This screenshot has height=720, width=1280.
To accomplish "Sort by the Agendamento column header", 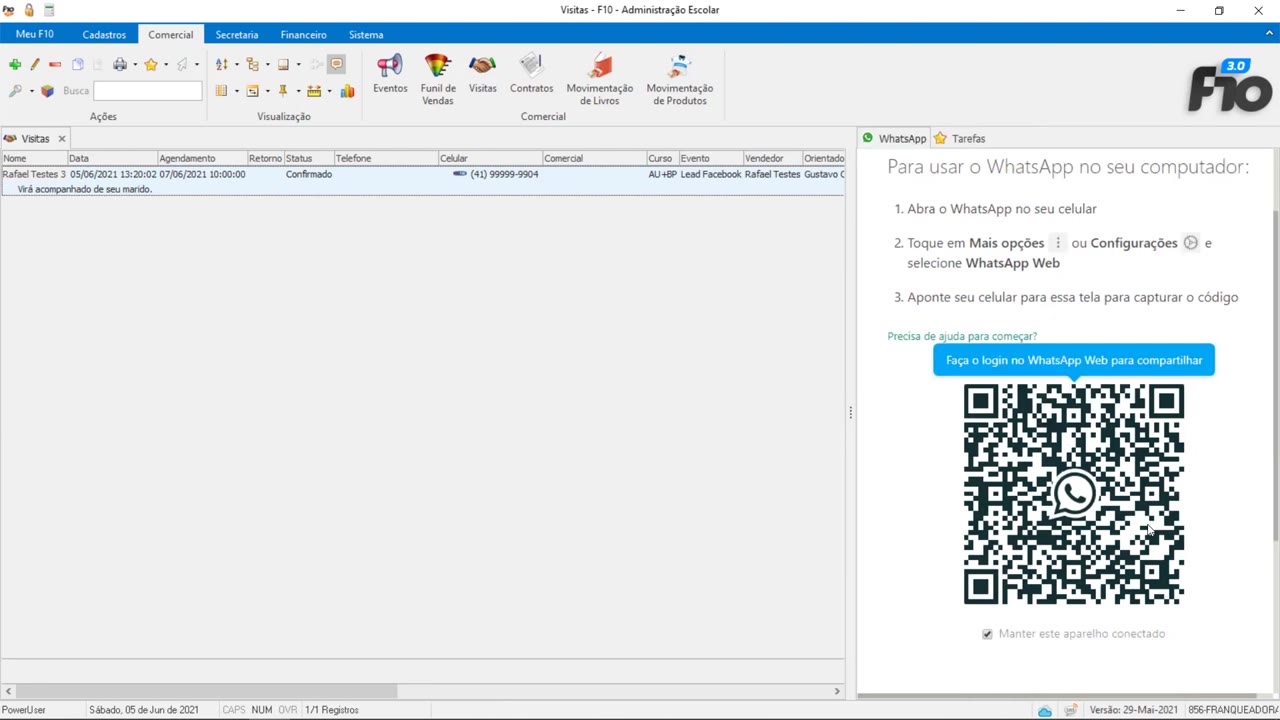I will pyautogui.click(x=202, y=158).
